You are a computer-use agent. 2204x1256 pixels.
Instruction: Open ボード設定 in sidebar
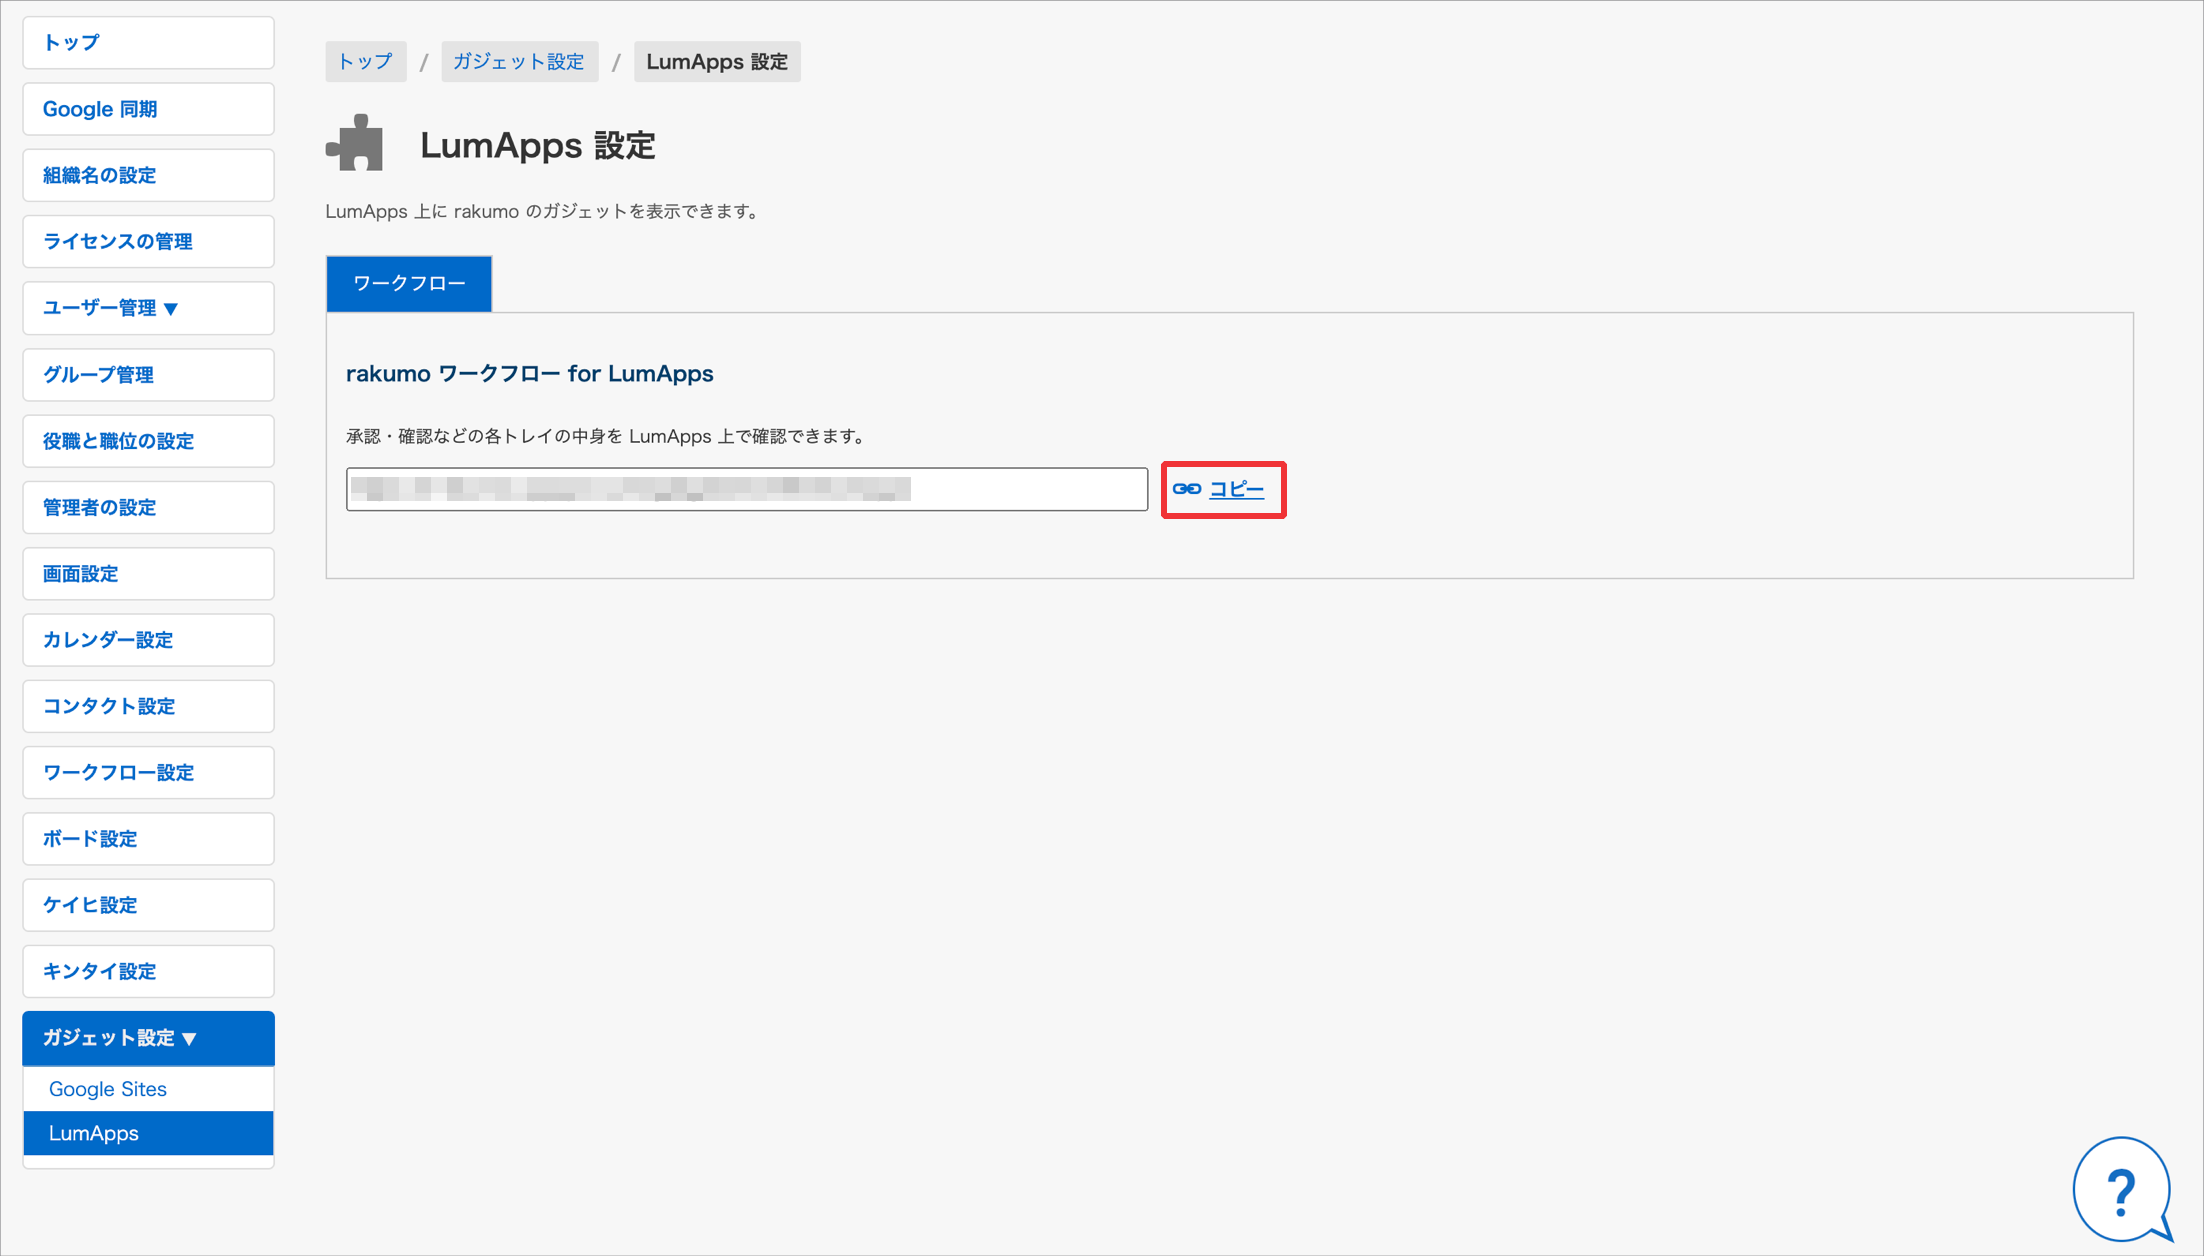[148, 839]
